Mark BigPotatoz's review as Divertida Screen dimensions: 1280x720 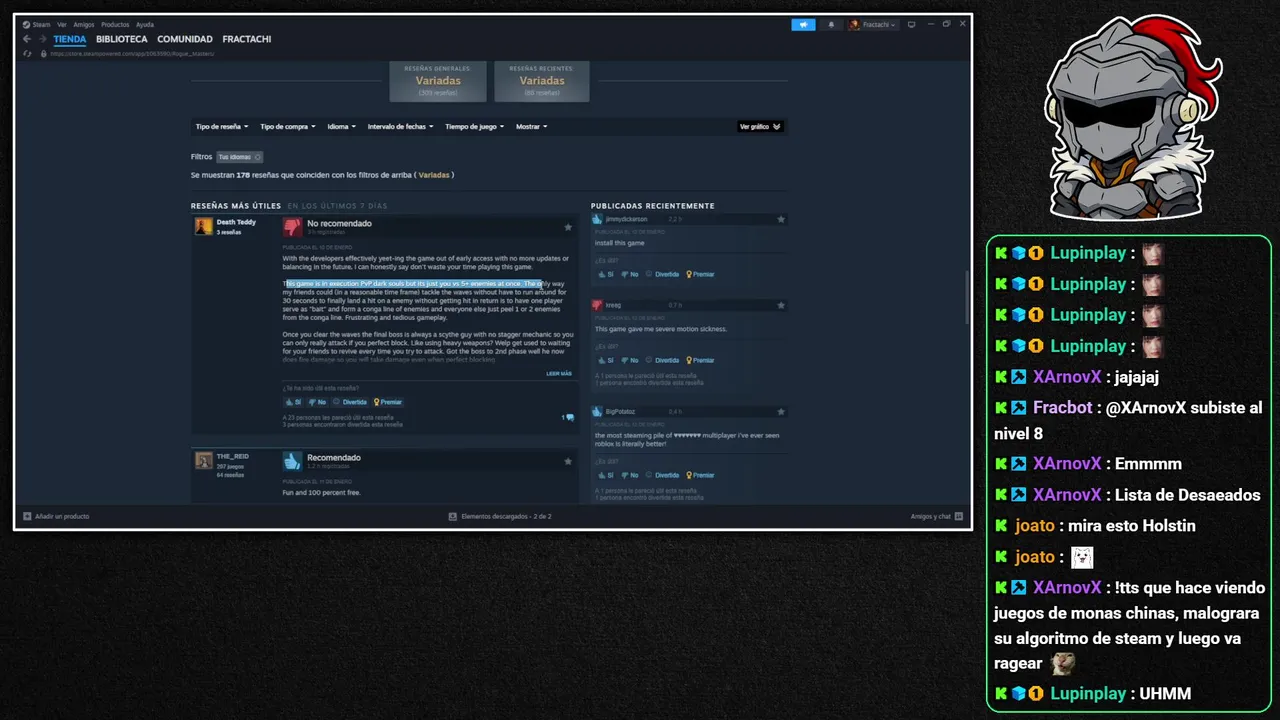[663, 475]
